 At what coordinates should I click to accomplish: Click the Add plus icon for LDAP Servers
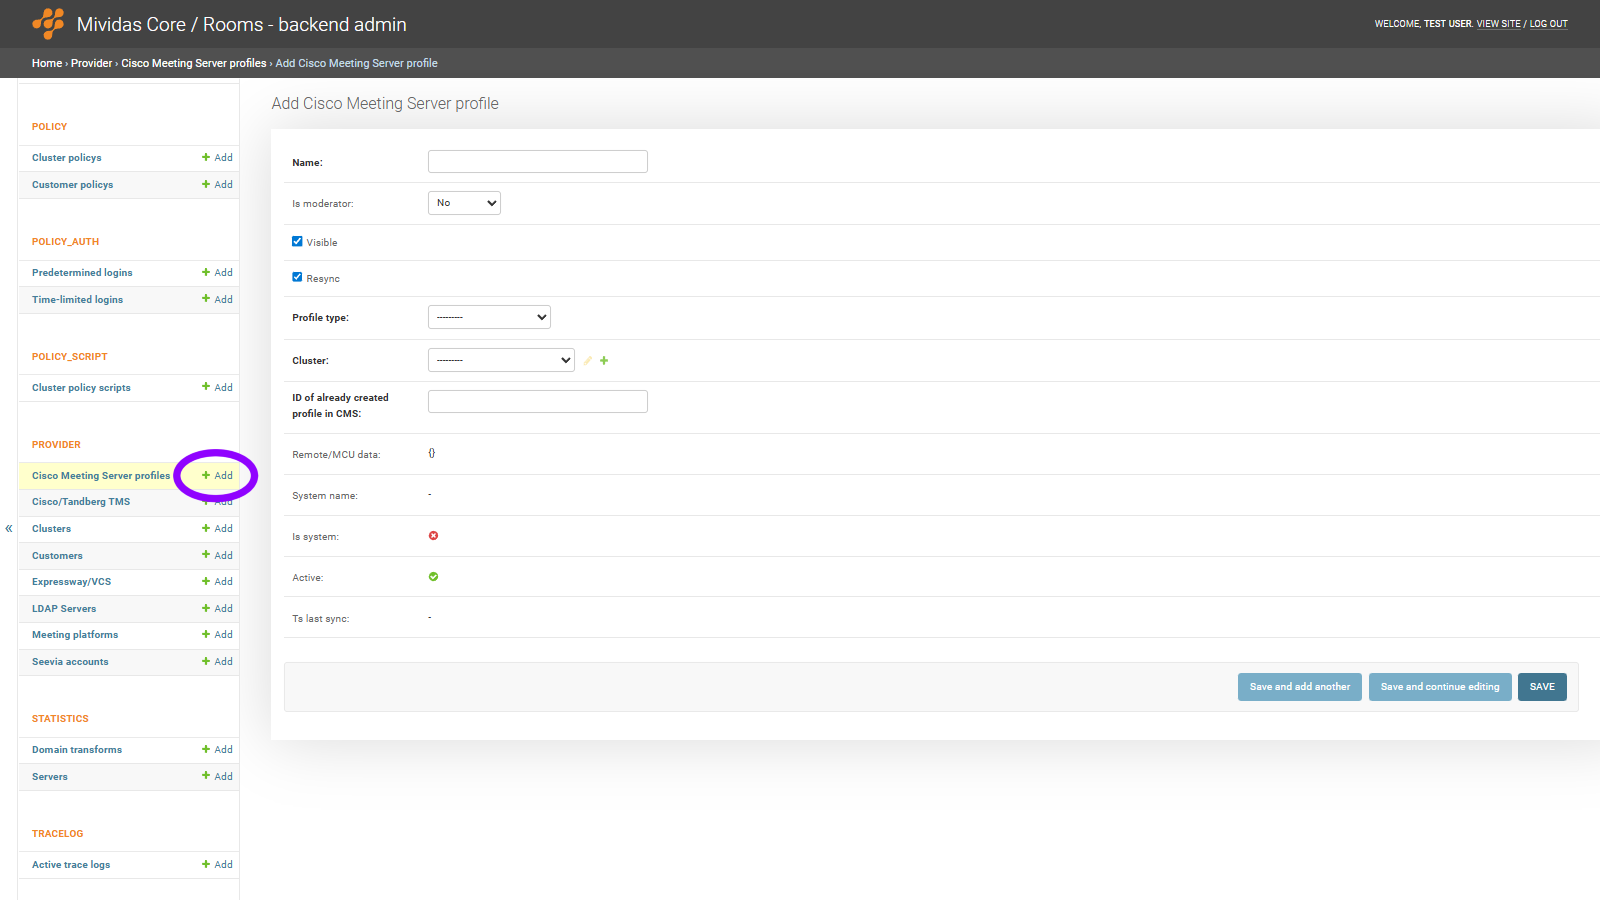click(x=206, y=608)
